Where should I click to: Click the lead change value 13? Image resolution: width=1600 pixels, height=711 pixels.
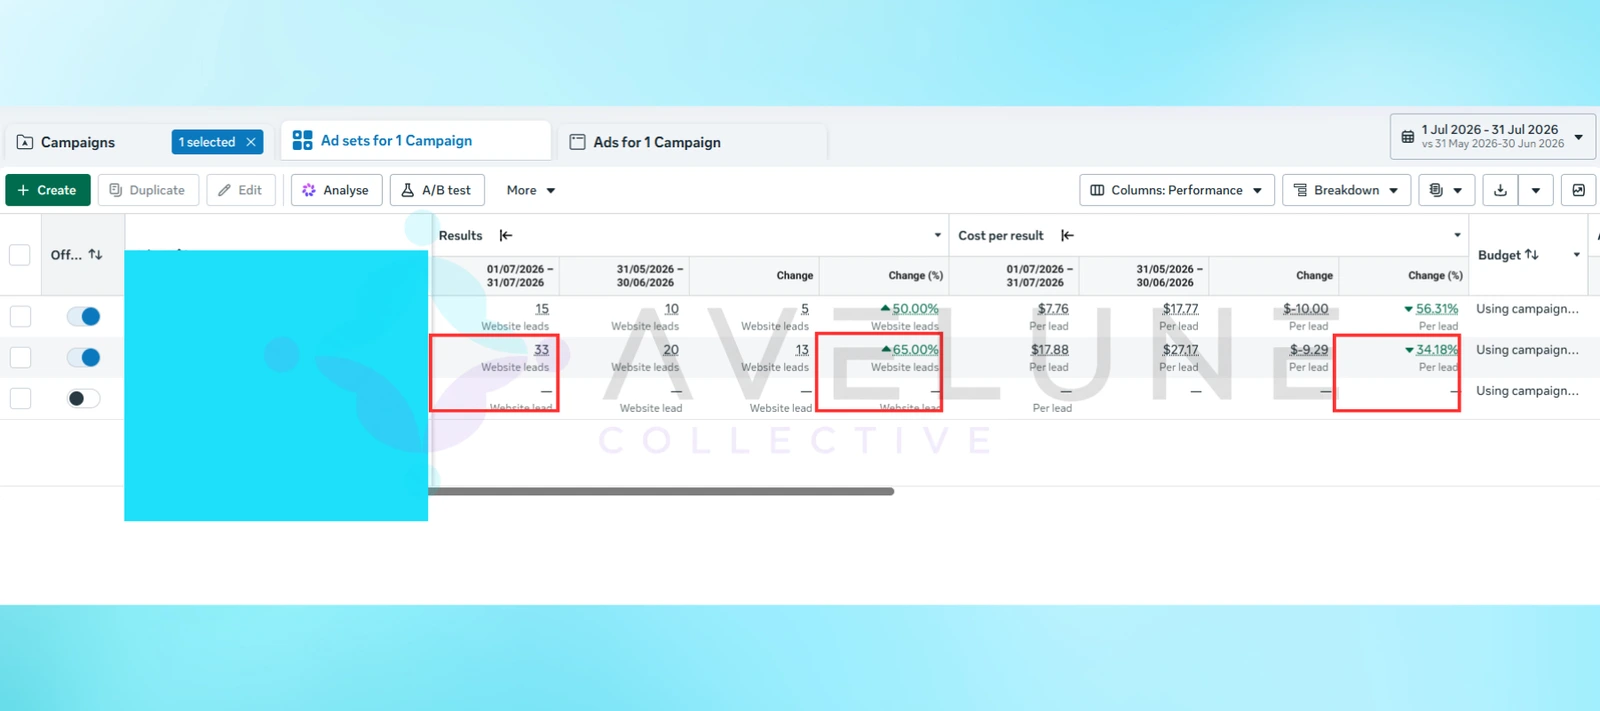point(802,350)
